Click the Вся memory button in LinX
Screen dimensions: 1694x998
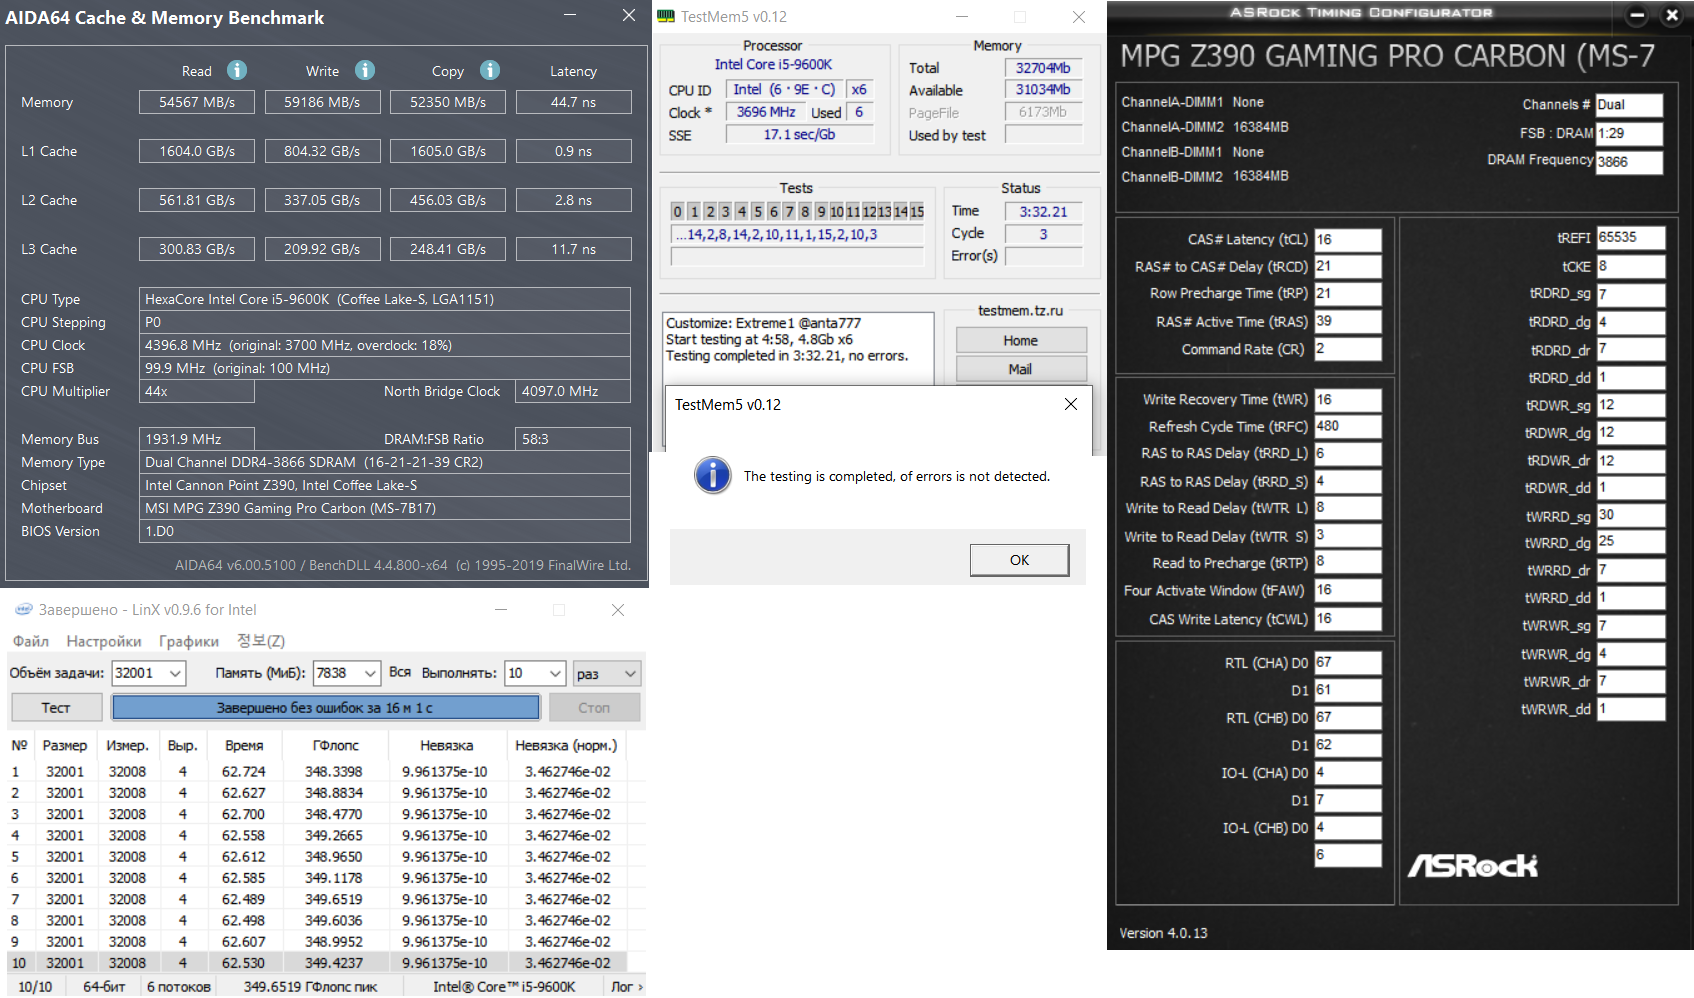(400, 673)
